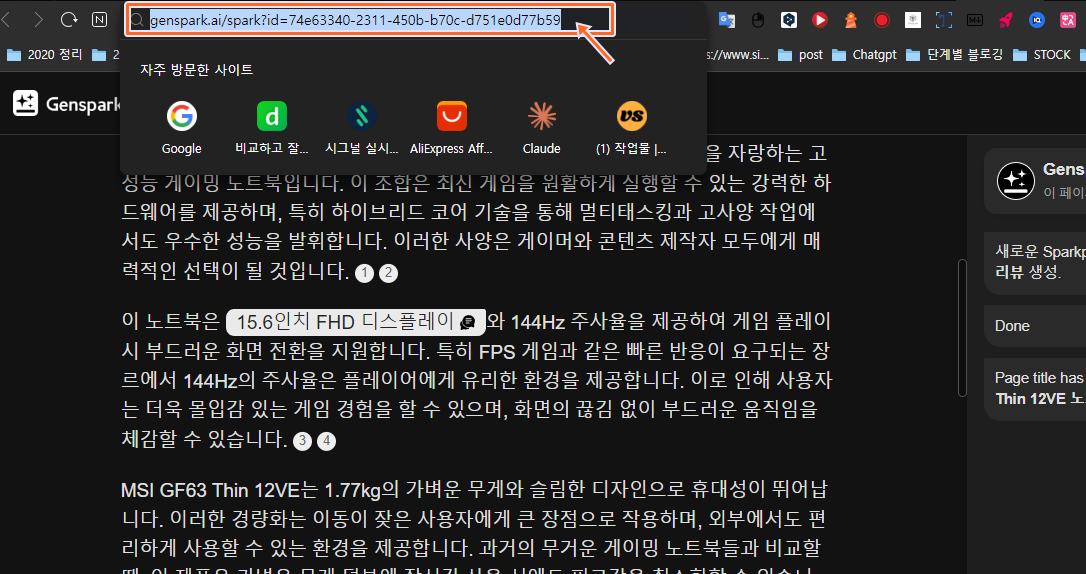Open the Naver N home icon

click(x=99, y=19)
